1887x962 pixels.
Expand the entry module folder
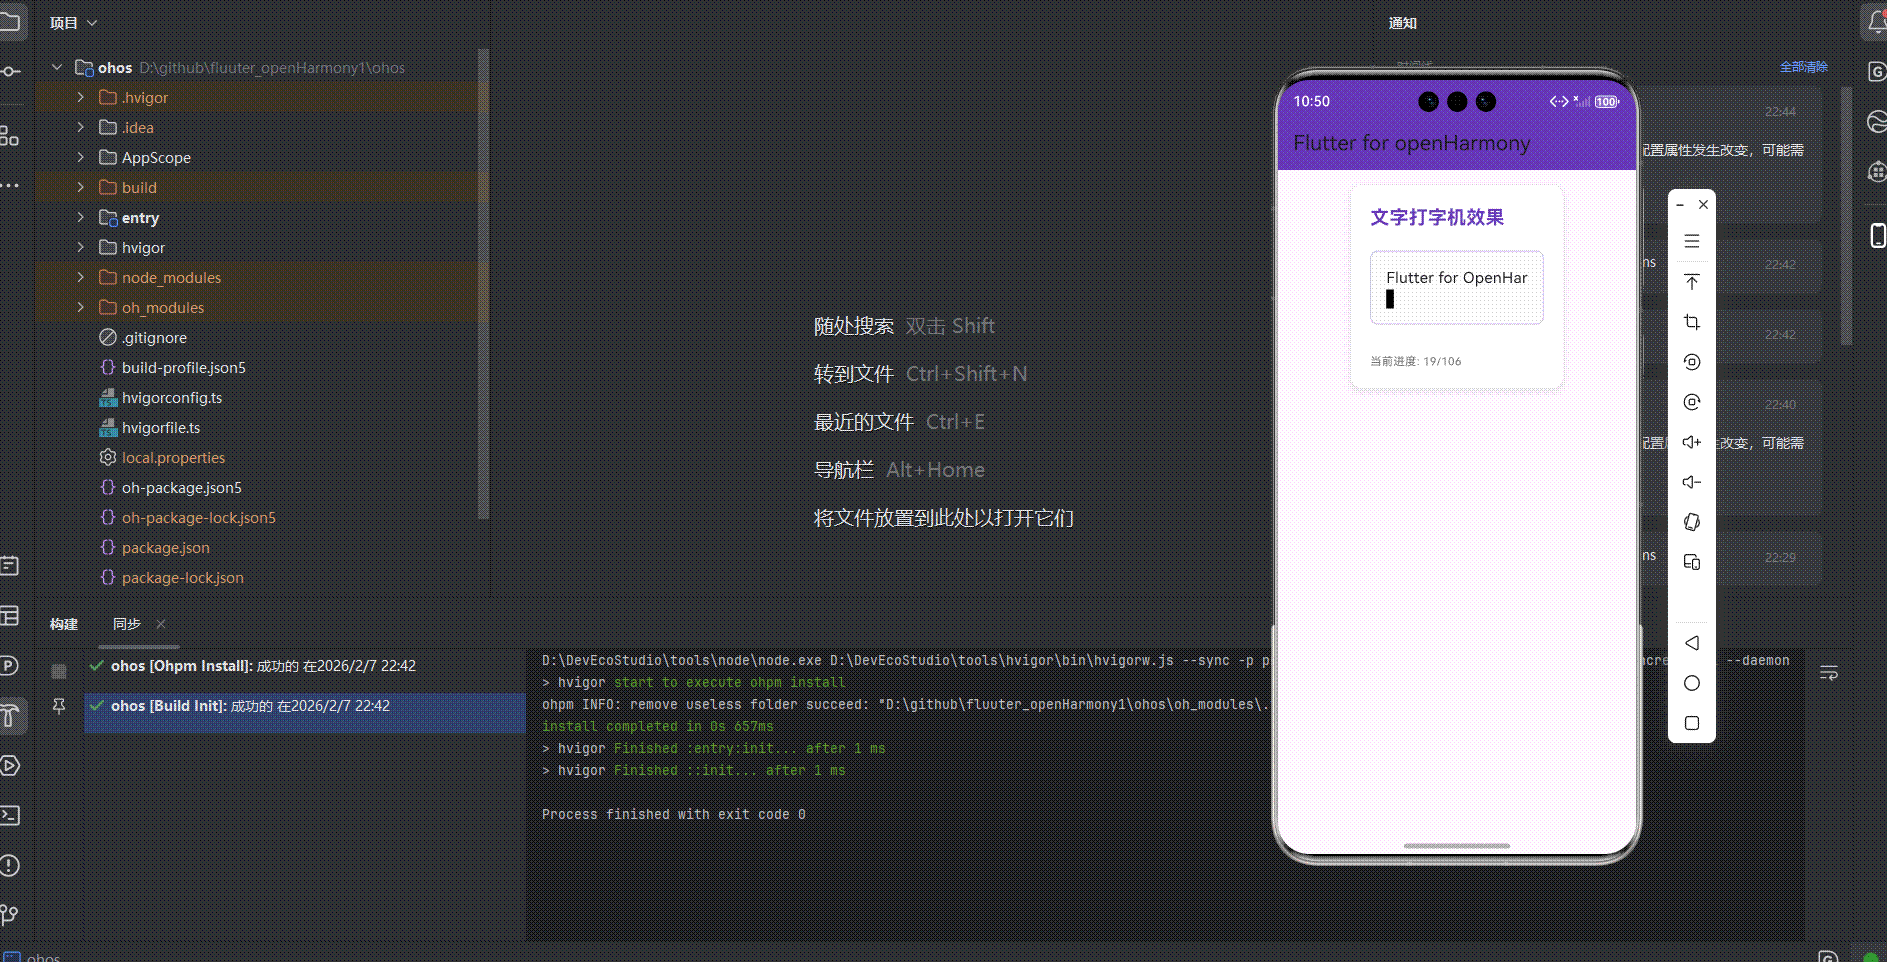coord(81,217)
